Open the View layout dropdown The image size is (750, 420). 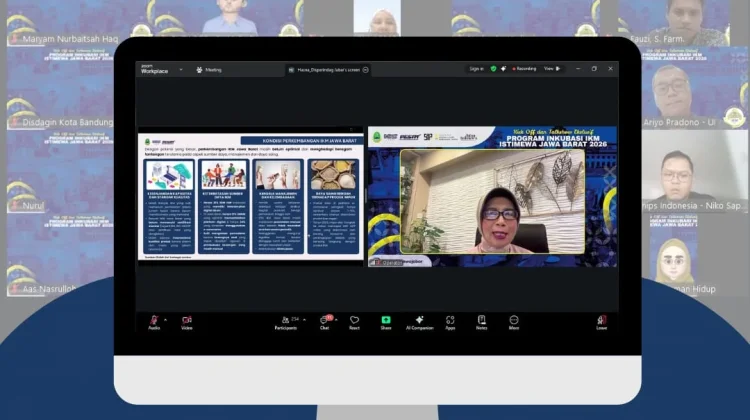click(552, 69)
